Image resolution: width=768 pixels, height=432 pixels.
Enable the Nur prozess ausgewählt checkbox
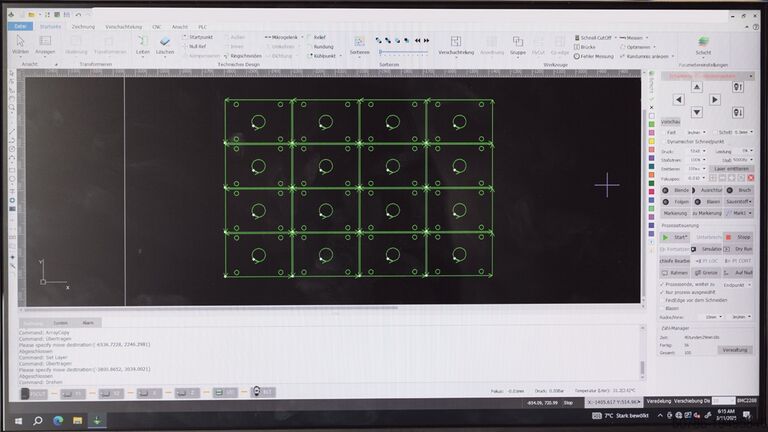(663, 292)
